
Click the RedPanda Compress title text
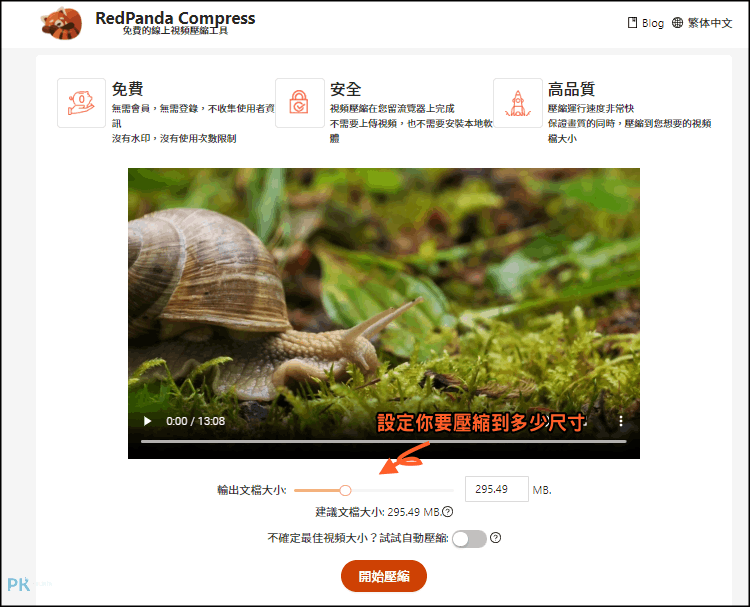point(175,18)
